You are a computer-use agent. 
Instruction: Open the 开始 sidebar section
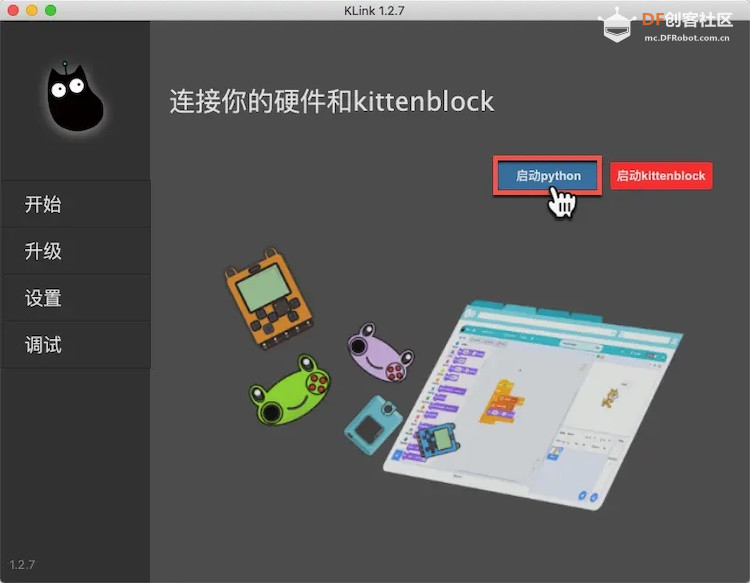tap(75, 204)
